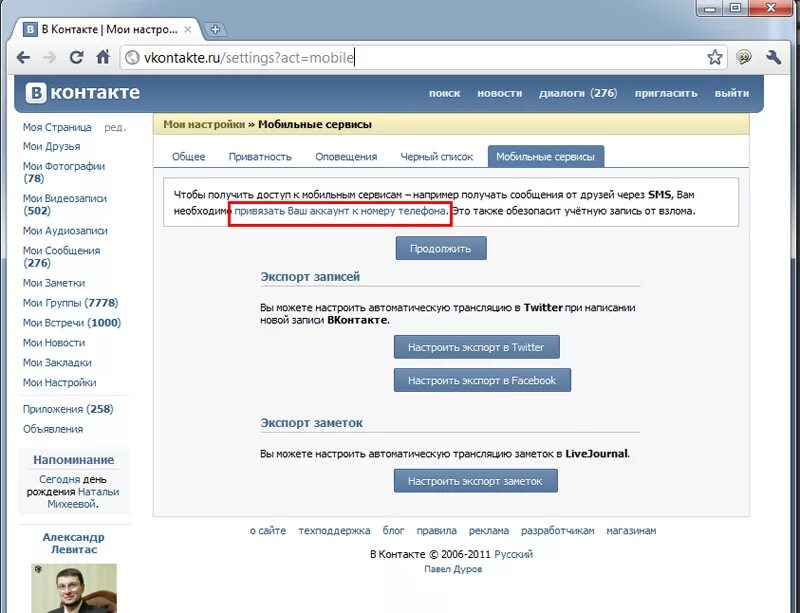This screenshot has width=800, height=613.
Task: Click the 'Мои настройки' breadcrumb link
Action: click(204, 125)
